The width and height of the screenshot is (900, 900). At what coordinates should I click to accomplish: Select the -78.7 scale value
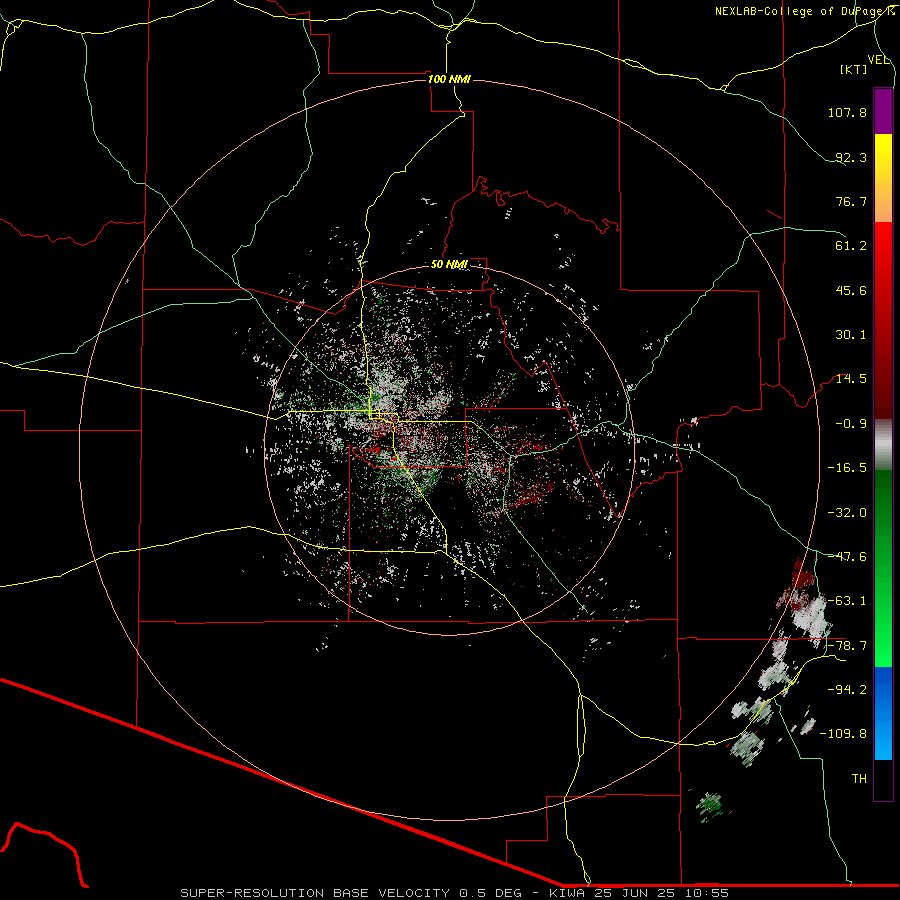pos(847,646)
